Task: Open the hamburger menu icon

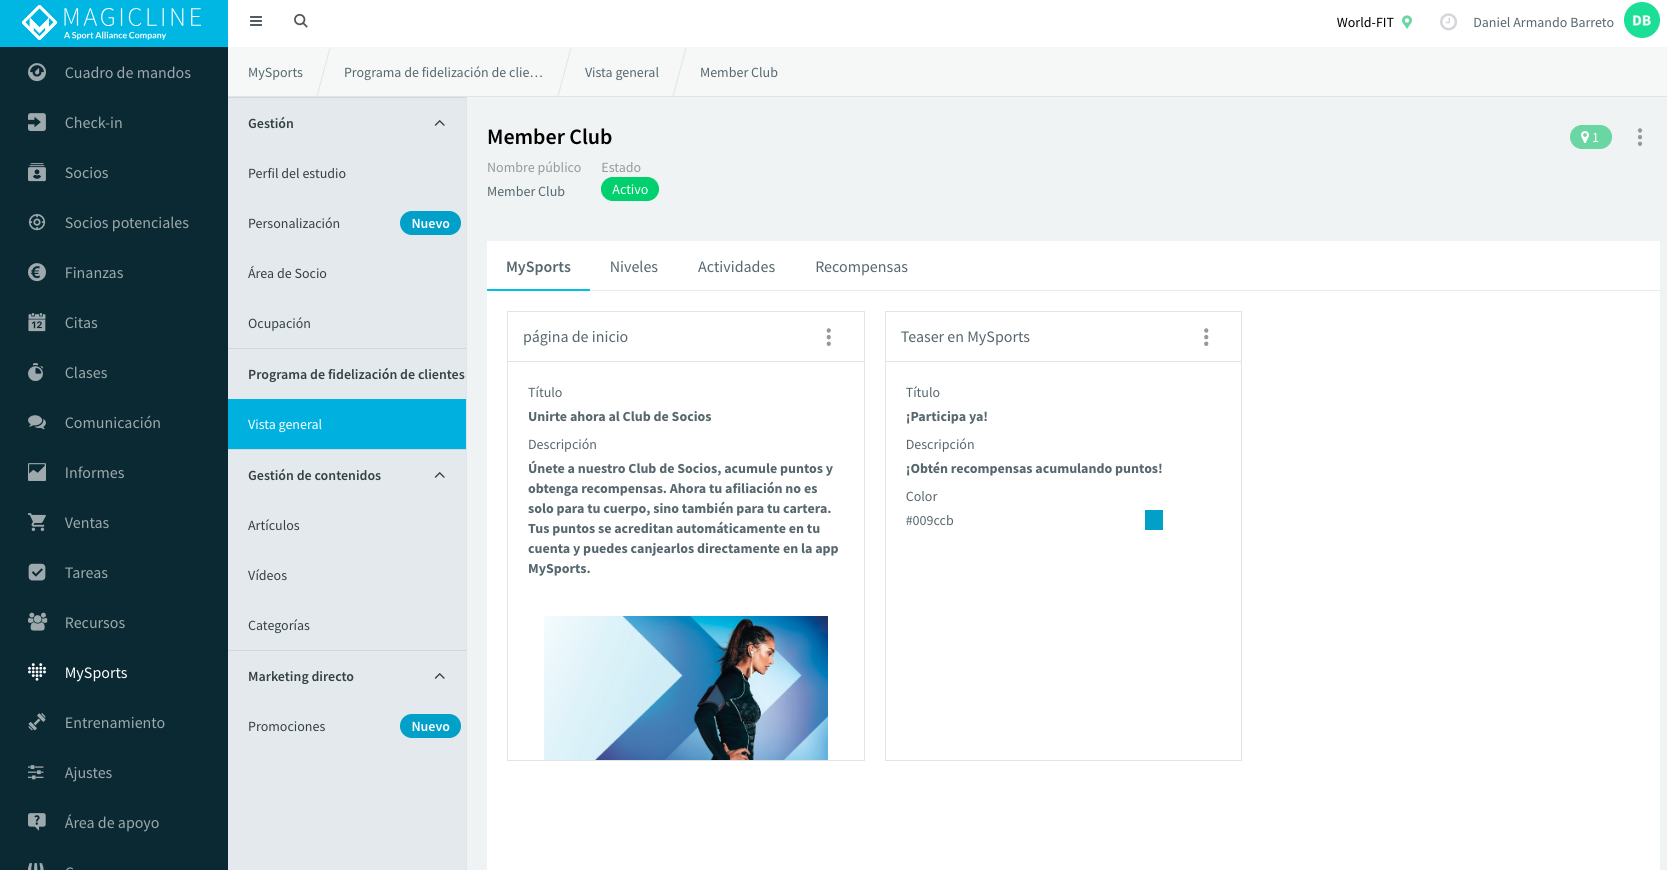Action: pos(256,21)
